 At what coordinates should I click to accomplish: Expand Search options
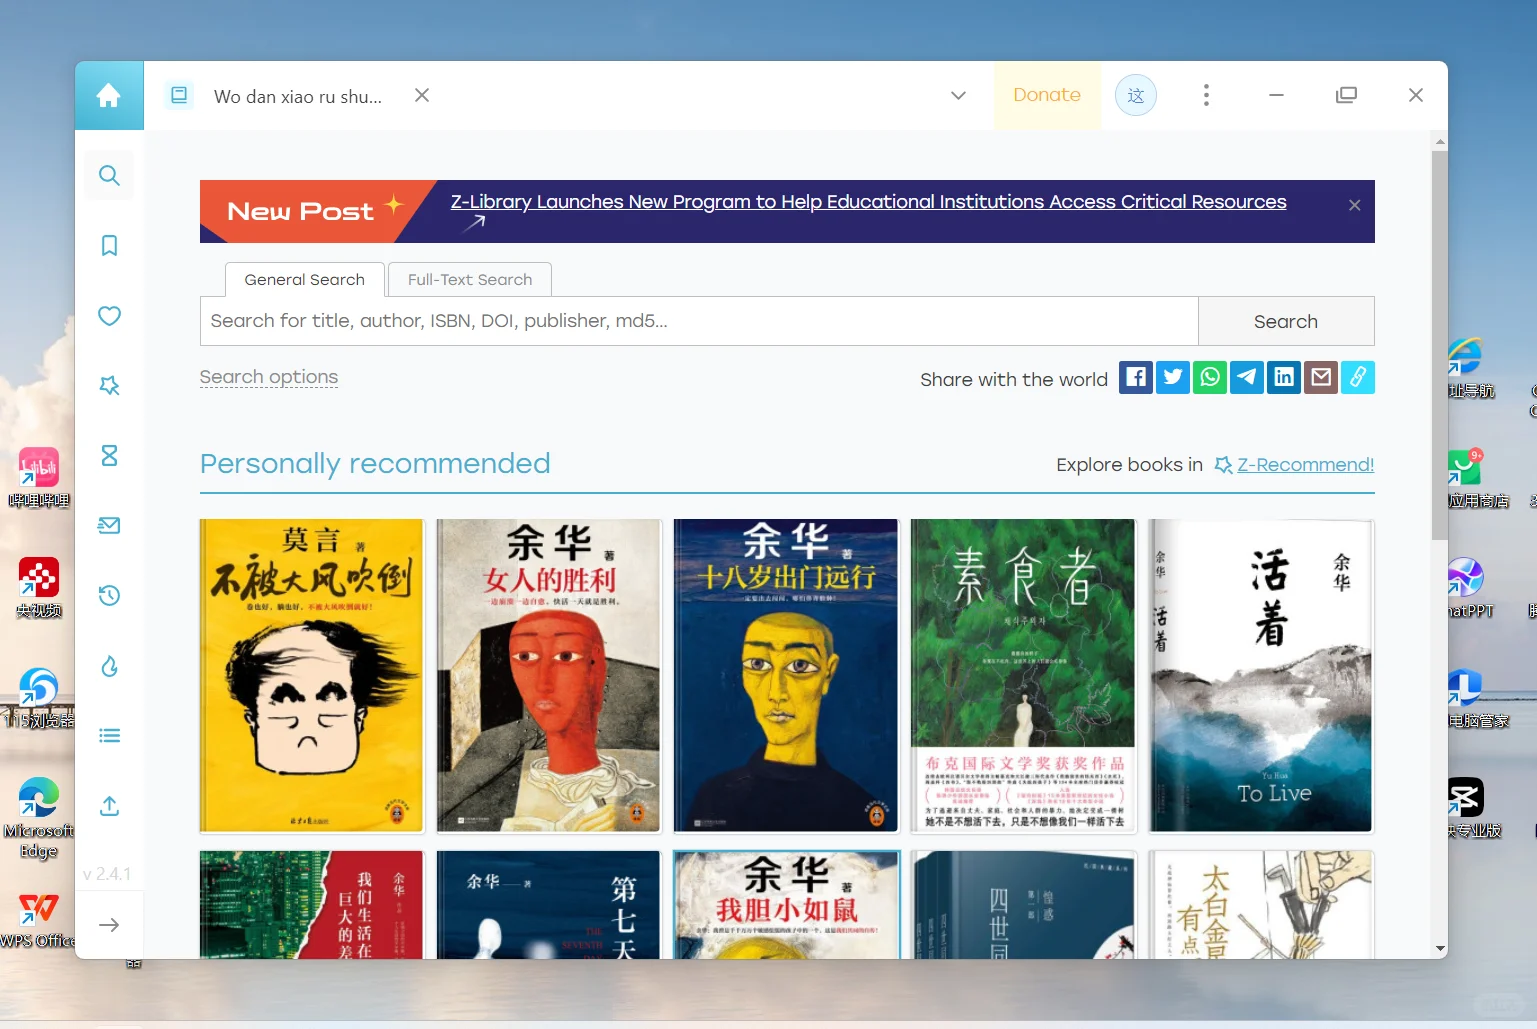tap(269, 377)
